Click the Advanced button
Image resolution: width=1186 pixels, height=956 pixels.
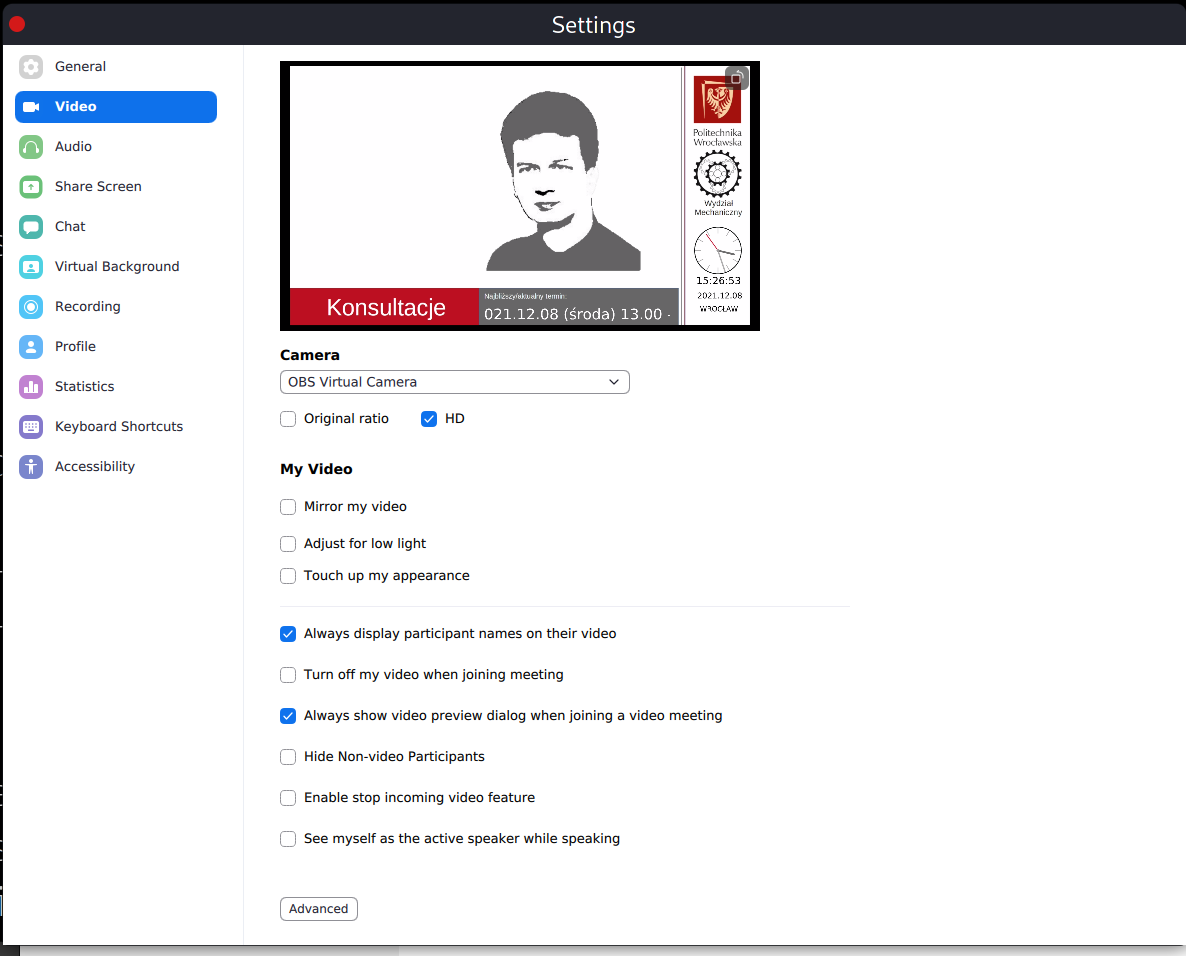[318, 909]
